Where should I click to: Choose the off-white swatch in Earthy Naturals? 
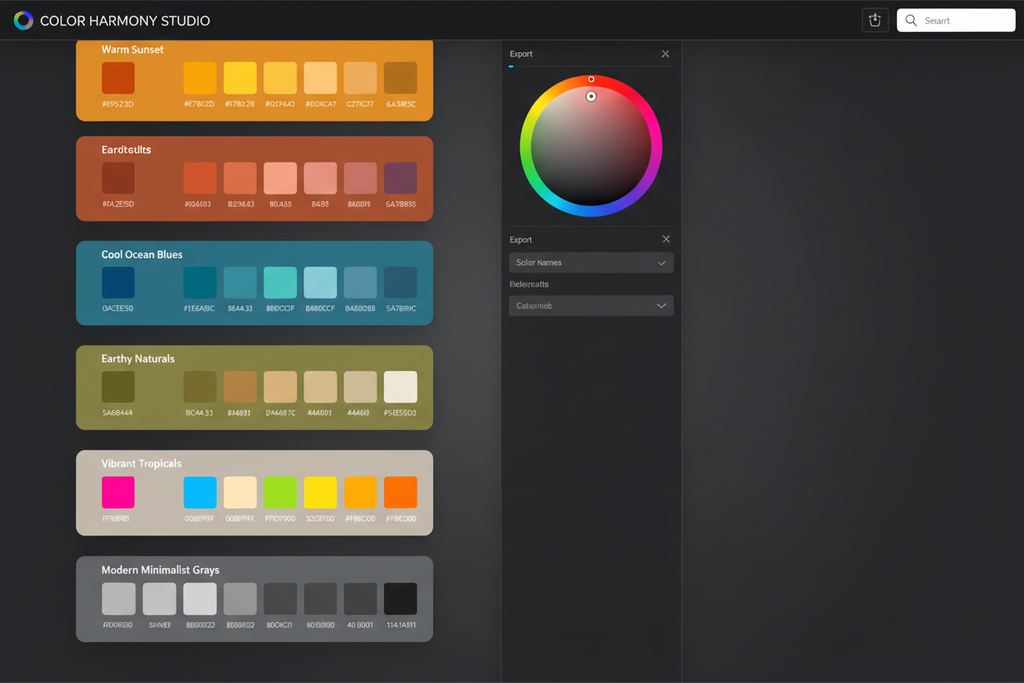coord(401,387)
